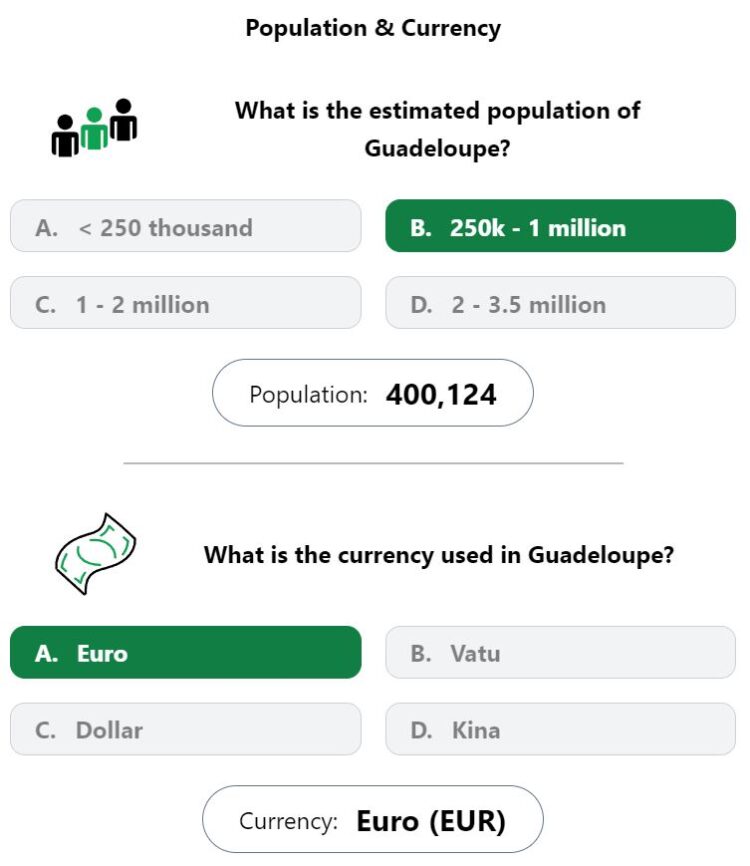Image resolution: width=750 pixels, height=866 pixels.
Task: Click the currency used in Guadeloupe question
Action: (x=439, y=555)
